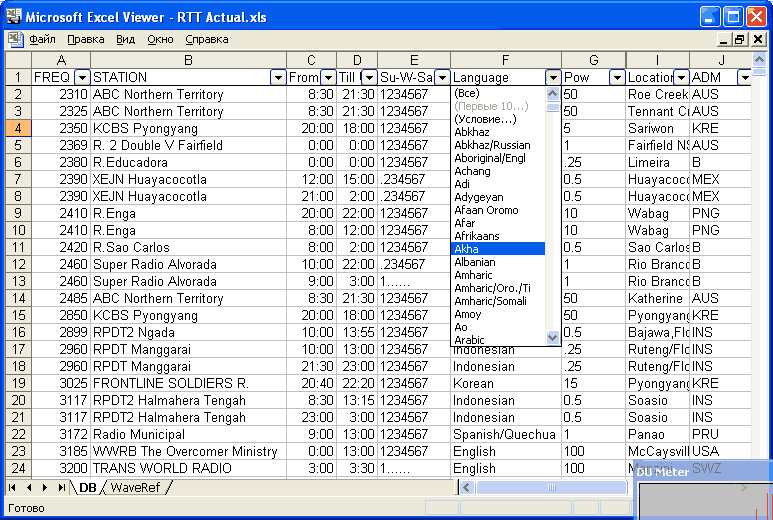Click vertical scrollbar up arrow of sheet
This screenshot has width=773, height=520.
pos(759,60)
